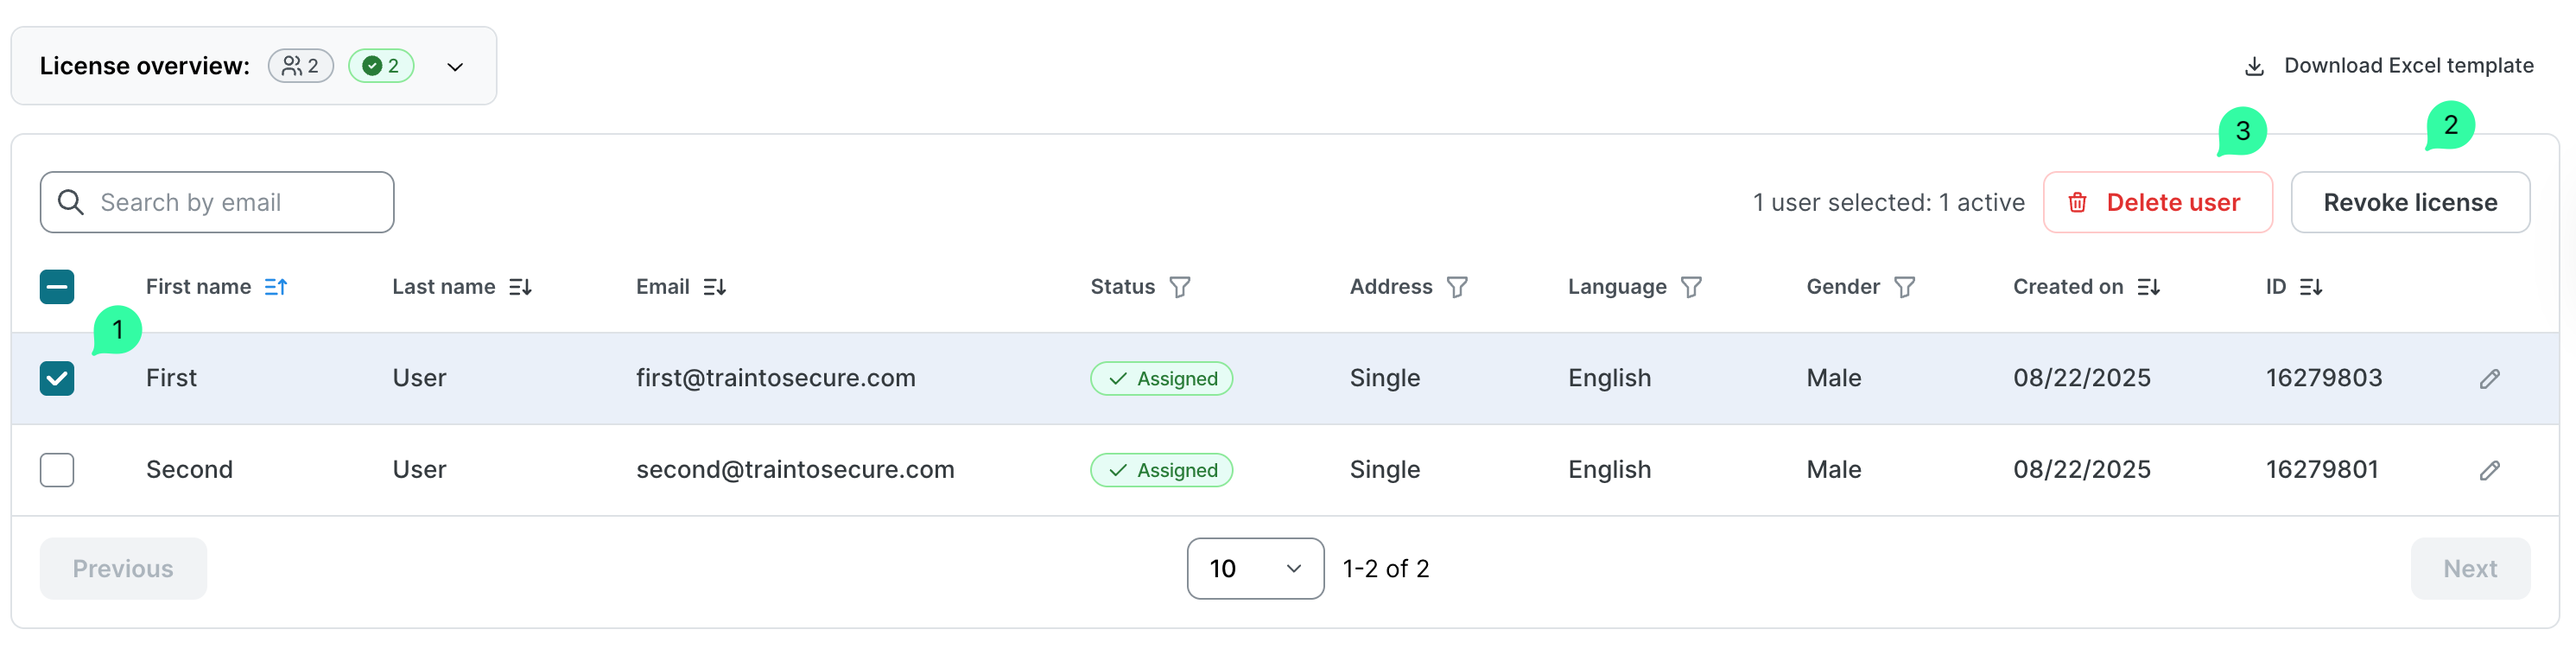Sort the Last name column
The image size is (2576, 655).
[520, 287]
